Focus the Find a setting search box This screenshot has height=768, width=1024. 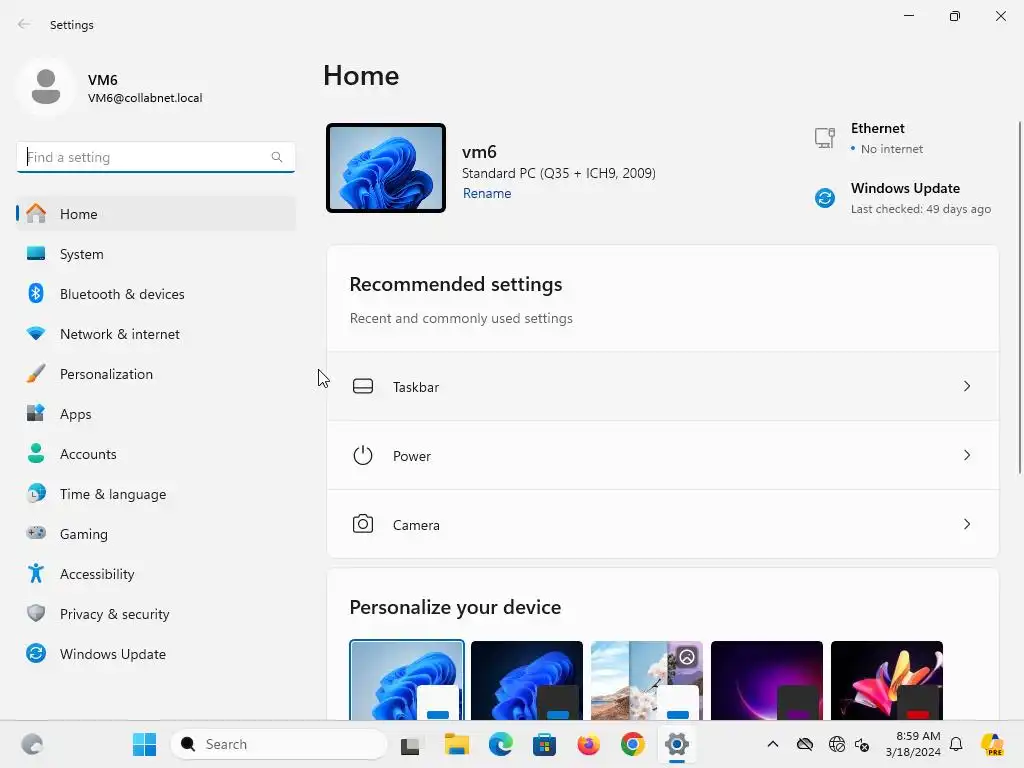click(155, 157)
